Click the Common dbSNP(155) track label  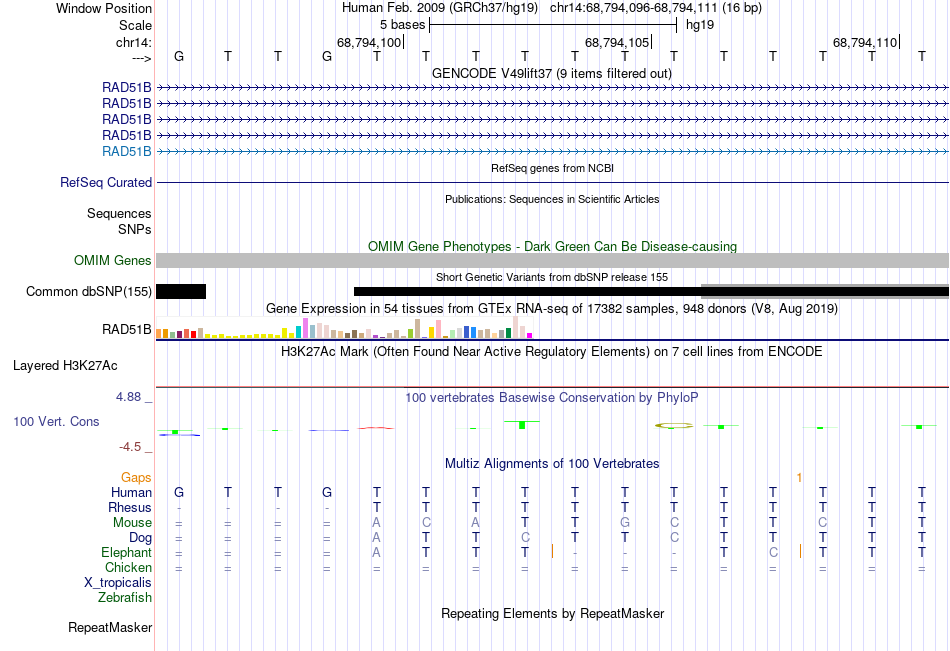coord(88,292)
